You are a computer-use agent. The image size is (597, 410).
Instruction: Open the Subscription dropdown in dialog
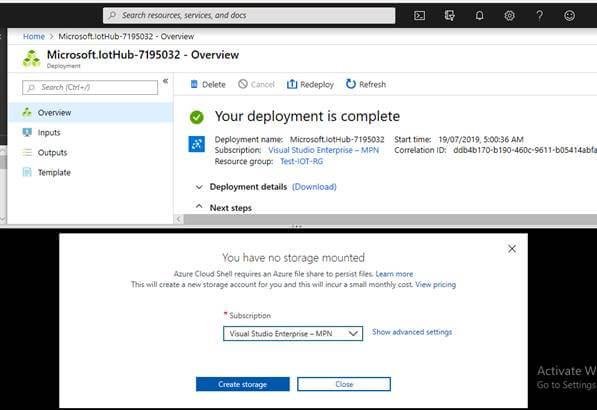(293, 333)
